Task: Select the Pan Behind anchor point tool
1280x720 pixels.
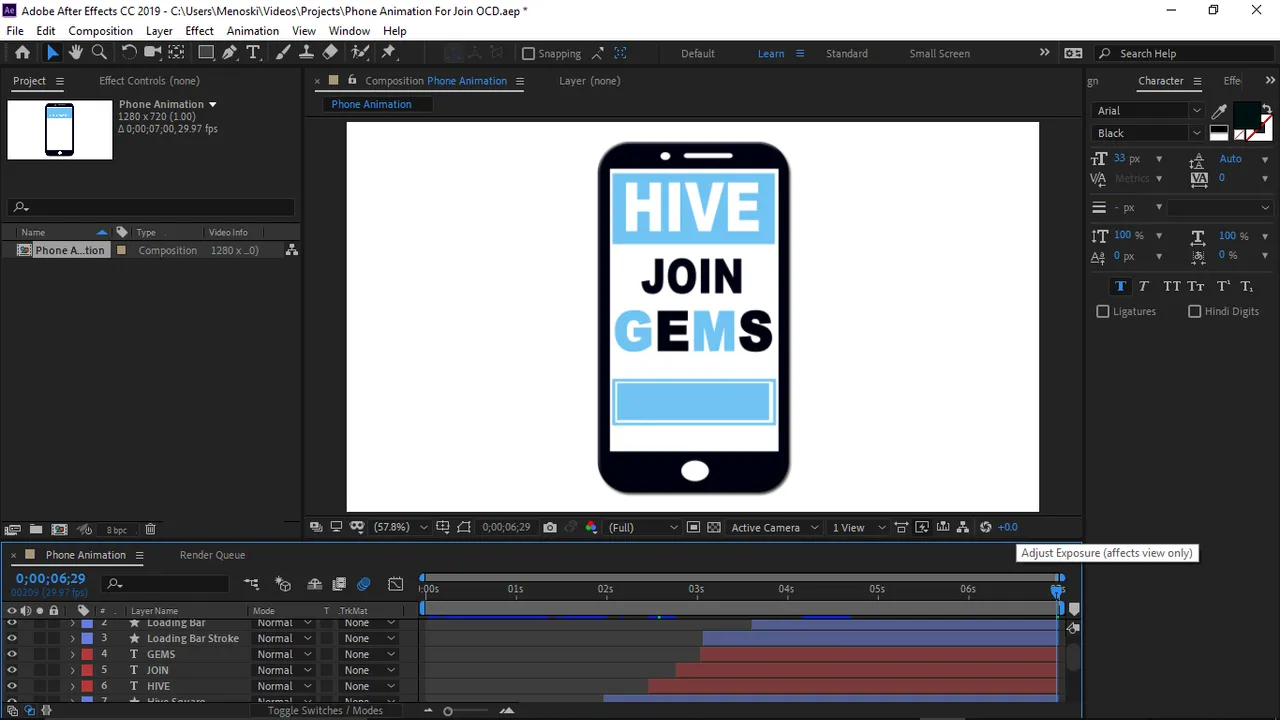Action: (x=176, y=53)
